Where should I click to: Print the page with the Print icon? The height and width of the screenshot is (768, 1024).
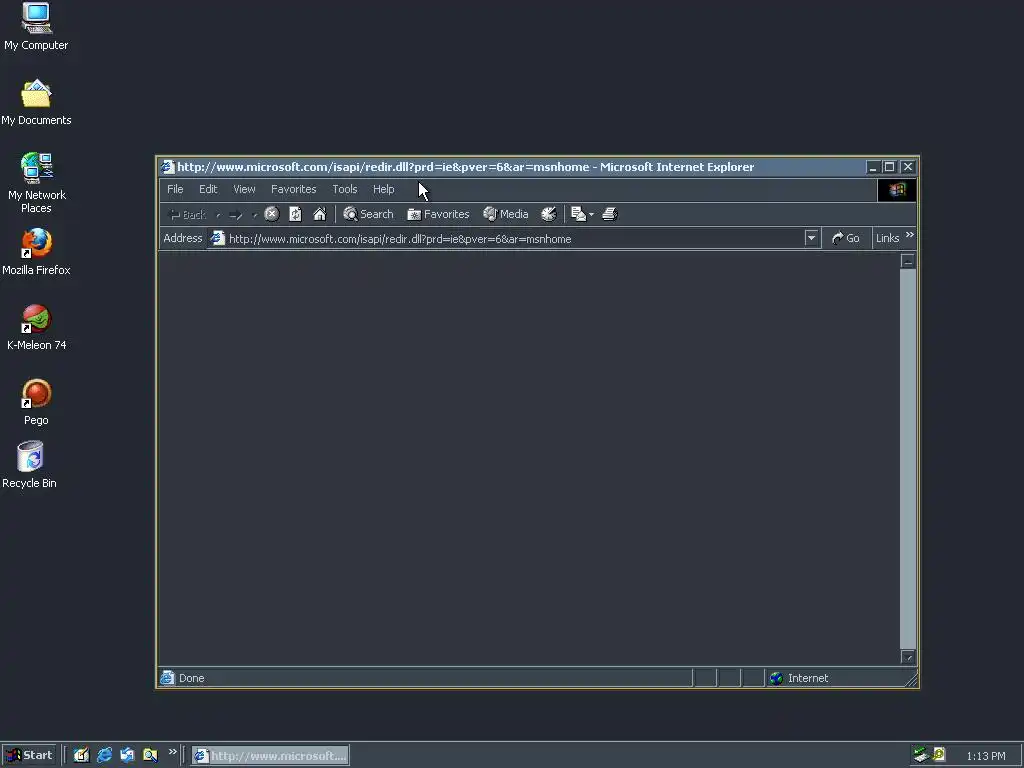[609, 214]
